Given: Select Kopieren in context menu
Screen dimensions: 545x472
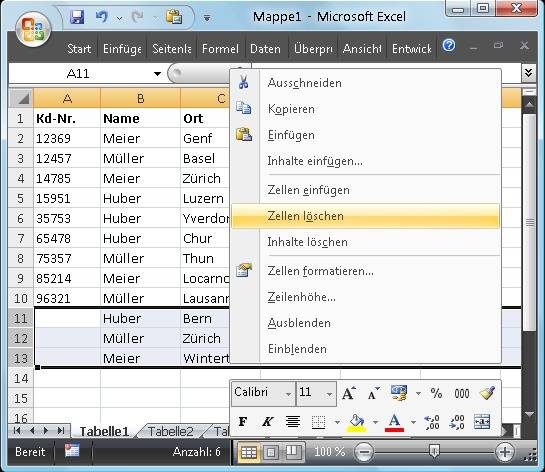Looking at the screenshot, I should pyautogui.click(x=366, y=109).
